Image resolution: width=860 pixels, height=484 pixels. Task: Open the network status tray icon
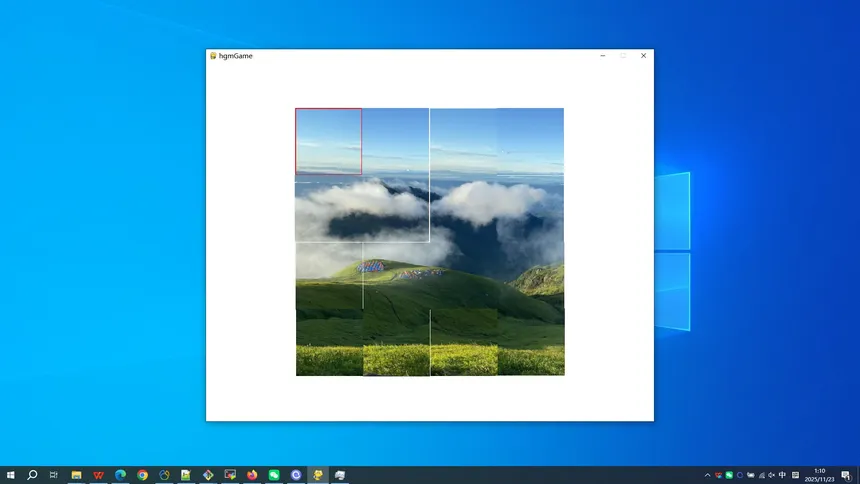tap(761, 475)
